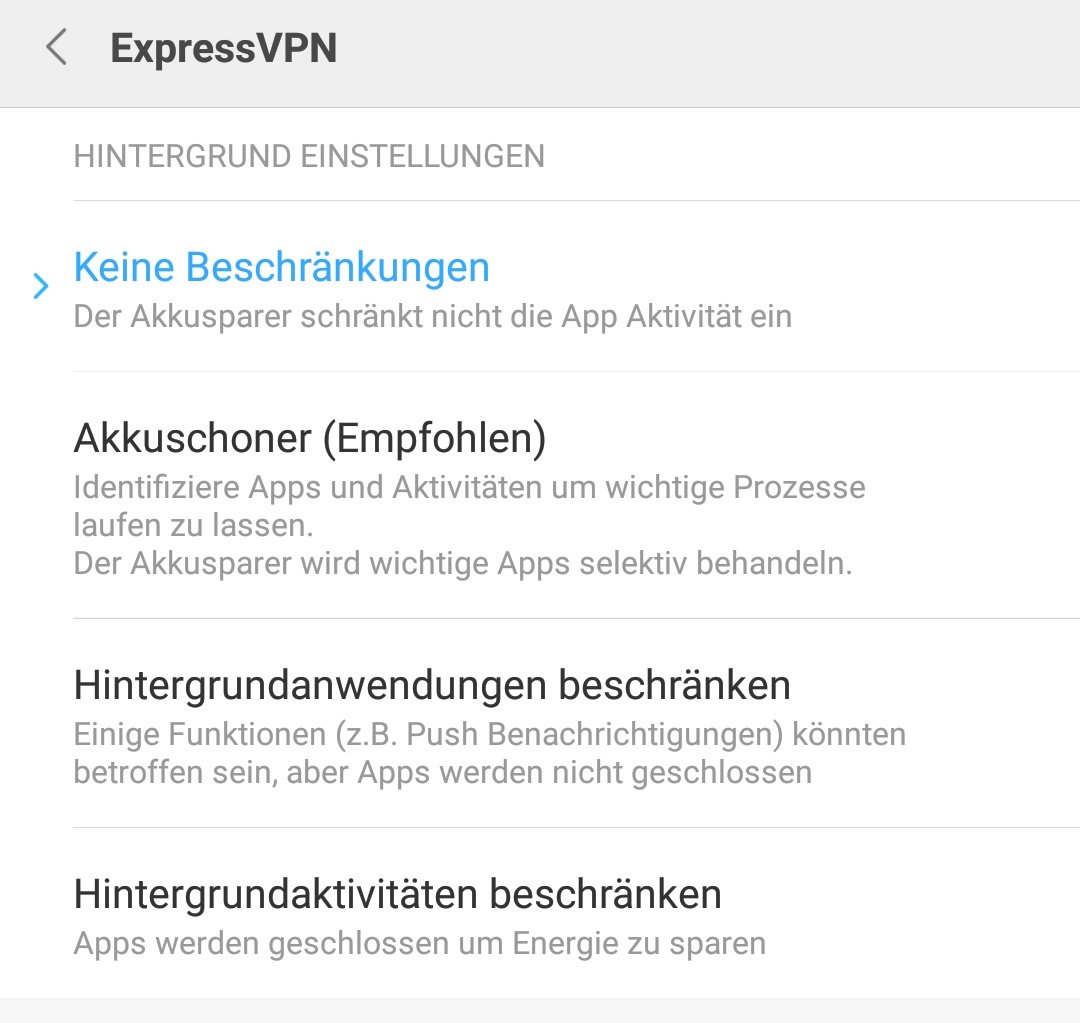The width and height of the screenshot is (1080, 1023).
Task: Tap the word '(Empfohlen)' in the Akkuschoner title
Action: tap(435, 438)
